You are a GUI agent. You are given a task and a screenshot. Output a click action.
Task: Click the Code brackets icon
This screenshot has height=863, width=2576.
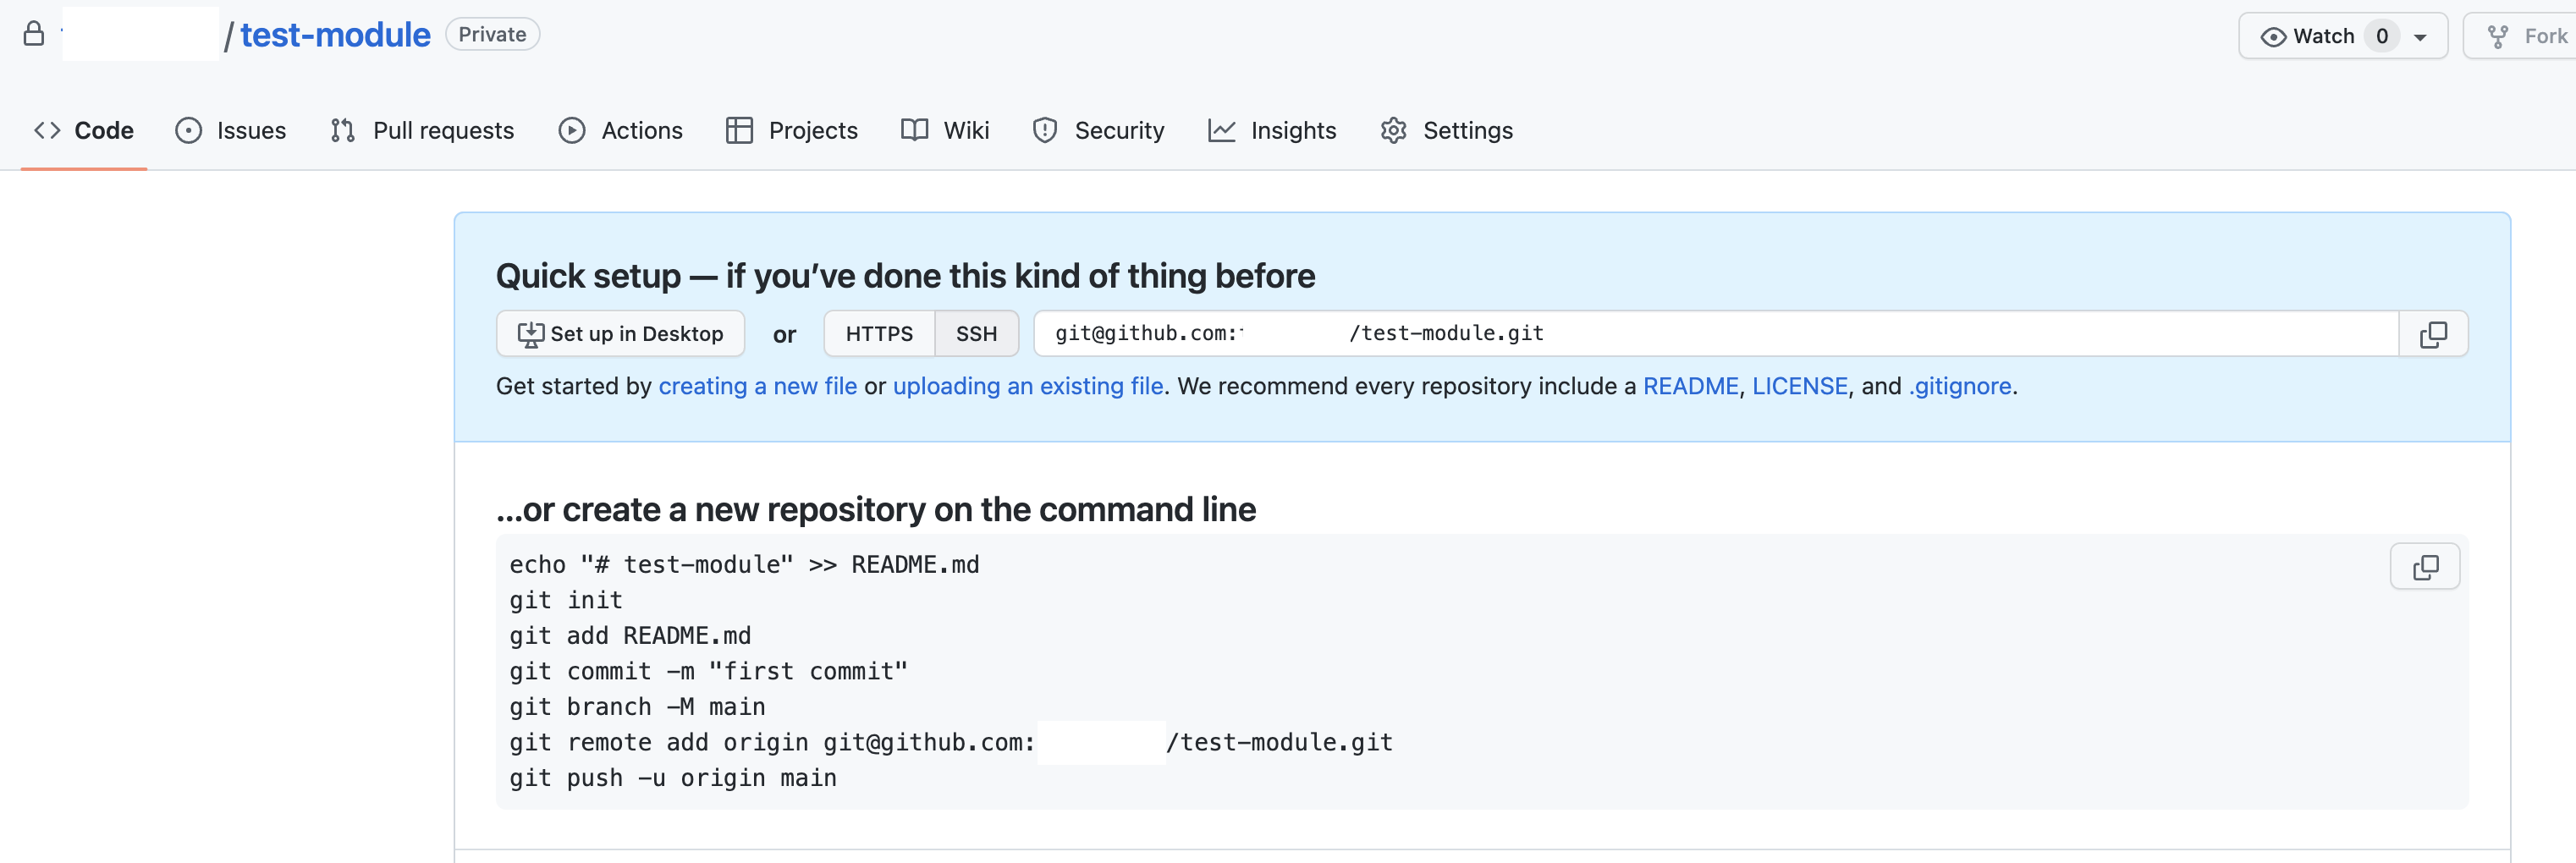[x=47, y=130]
